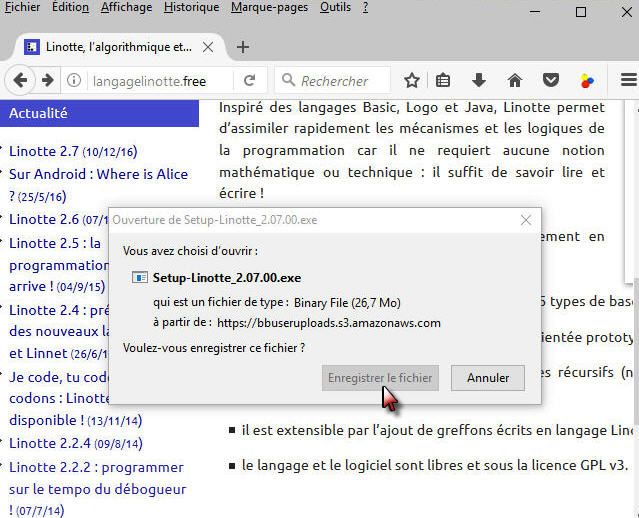The height and width of the screenshot is (518, 639).
Task: Open the Linotte 2.6 news link
Action: [59, 219]
